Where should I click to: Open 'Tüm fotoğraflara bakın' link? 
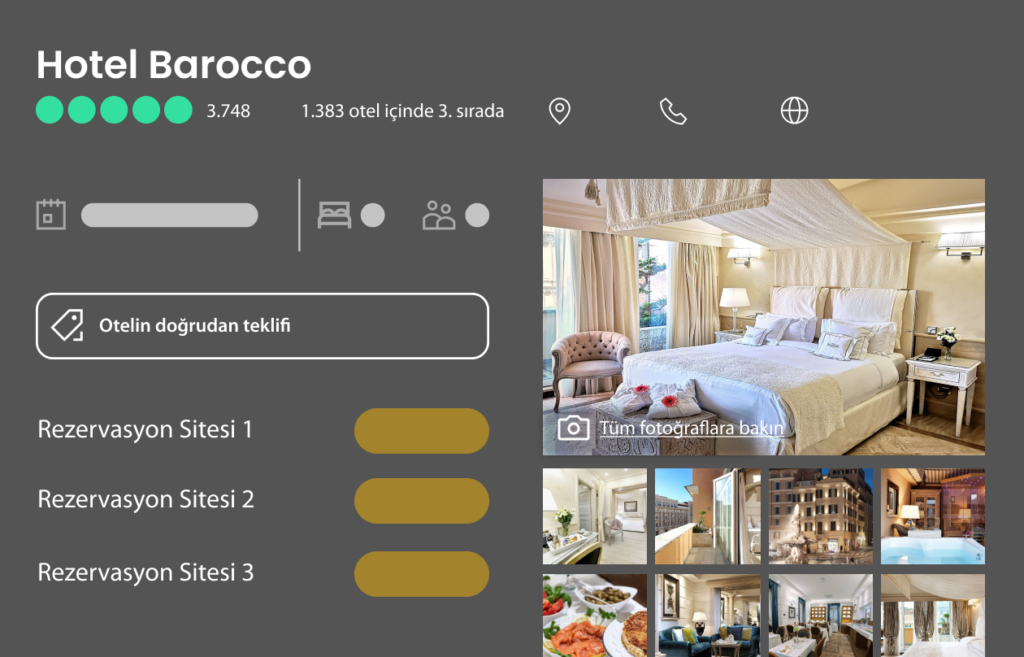[x=691, y=428]
